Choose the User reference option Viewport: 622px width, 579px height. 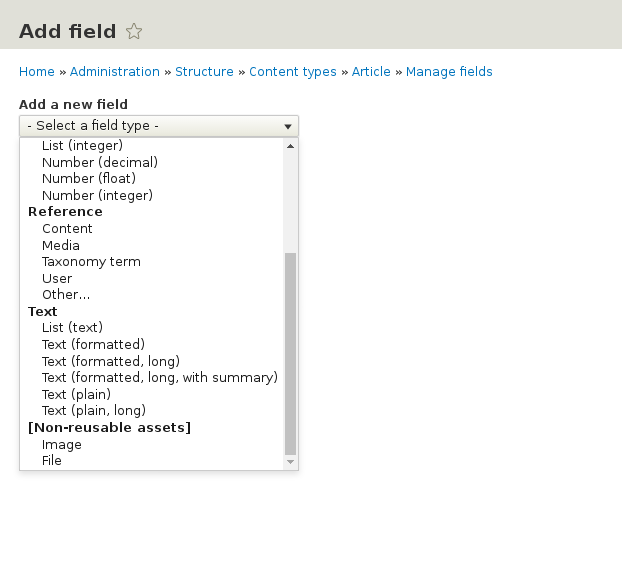pos(57,279)
